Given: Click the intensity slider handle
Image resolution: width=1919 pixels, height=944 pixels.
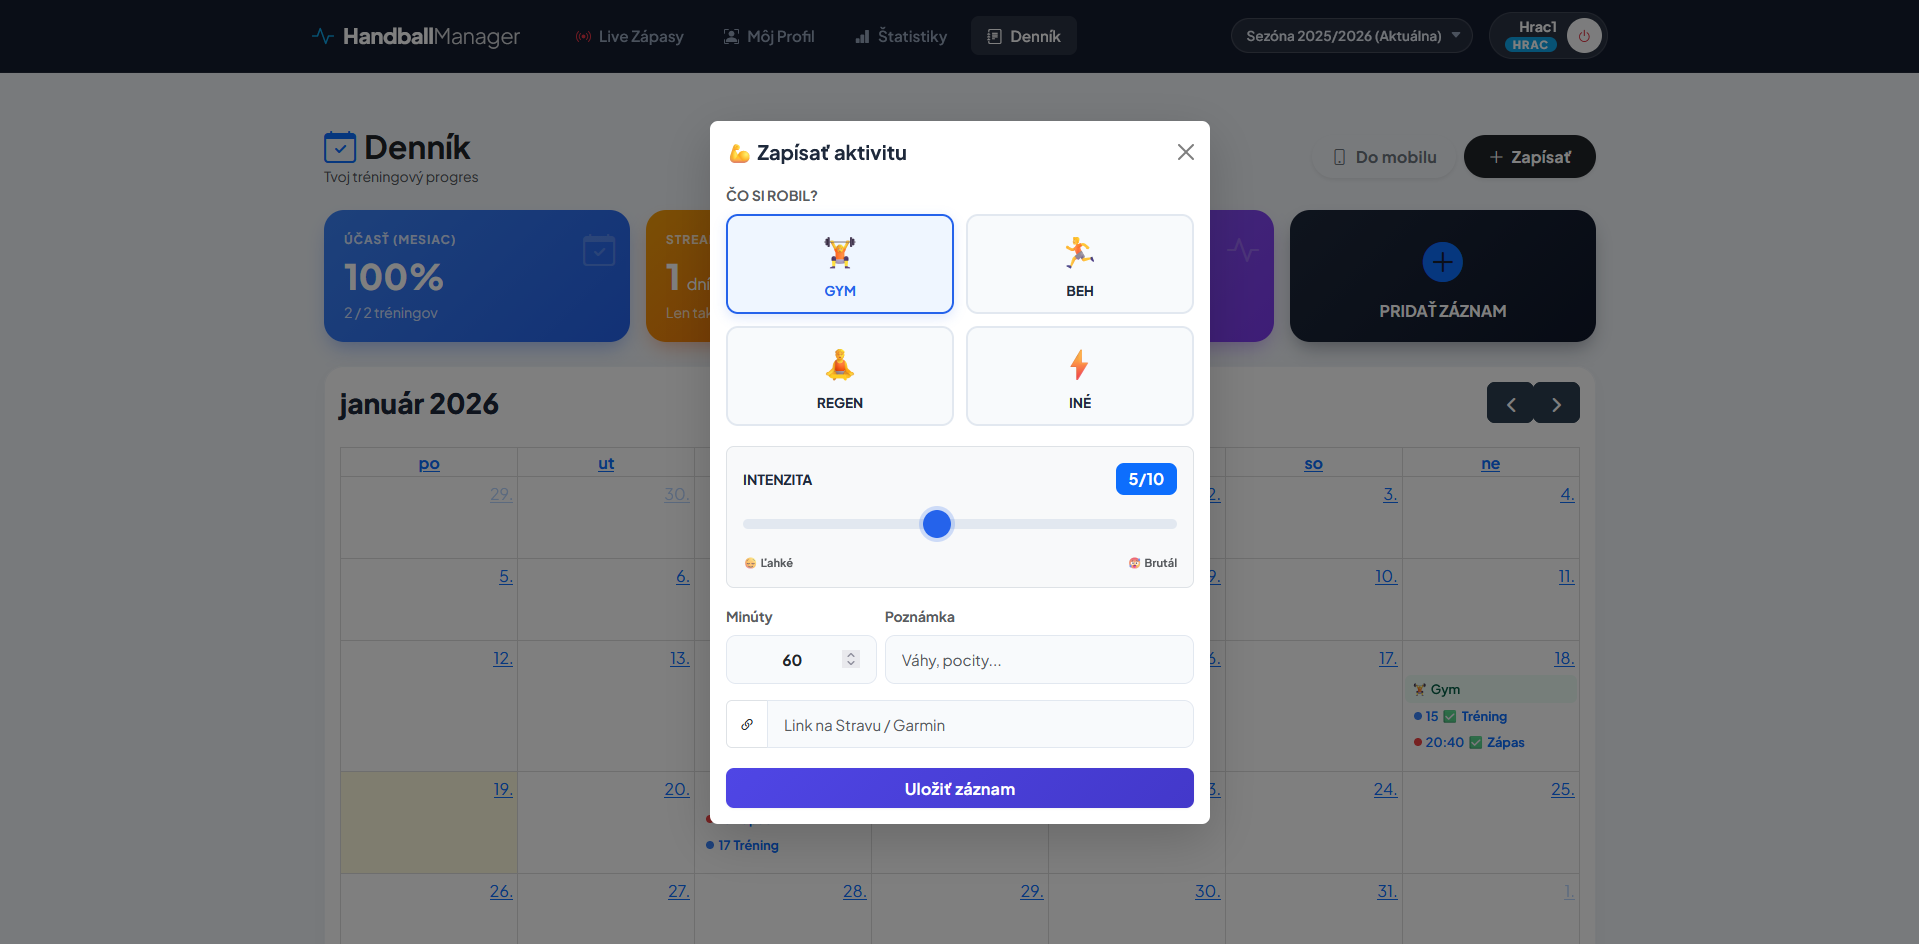Looking at the screenshot, I should [x=937, y=524].
